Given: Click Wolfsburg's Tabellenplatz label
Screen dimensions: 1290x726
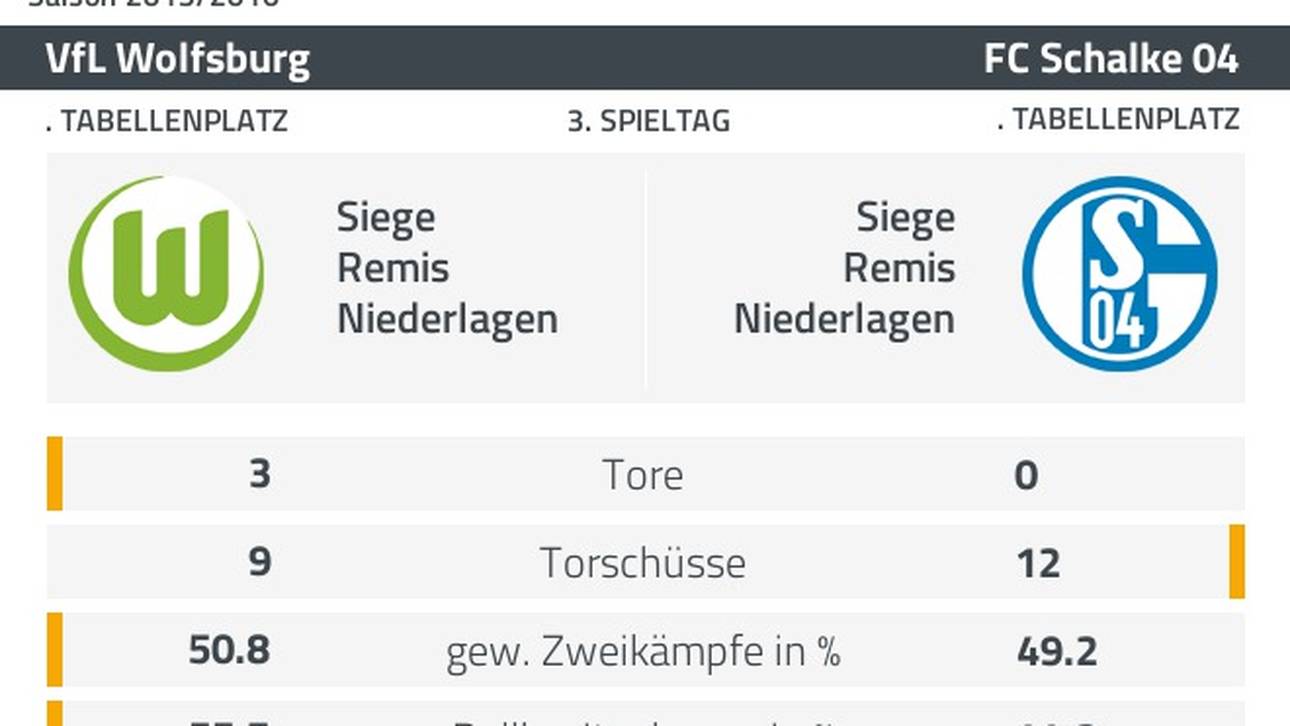Looking at the screenshot, I should pos(167,121).
